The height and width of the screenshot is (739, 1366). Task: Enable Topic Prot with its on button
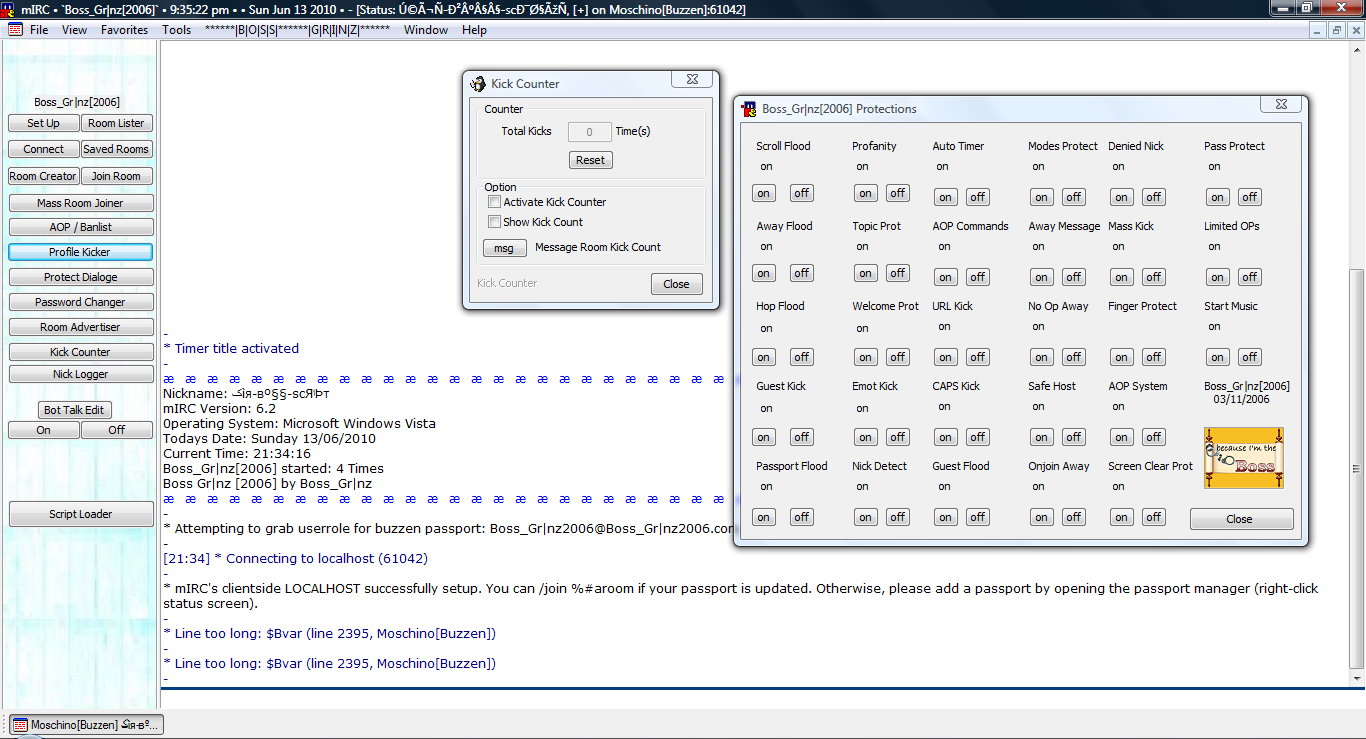click(x=866, y=273)
